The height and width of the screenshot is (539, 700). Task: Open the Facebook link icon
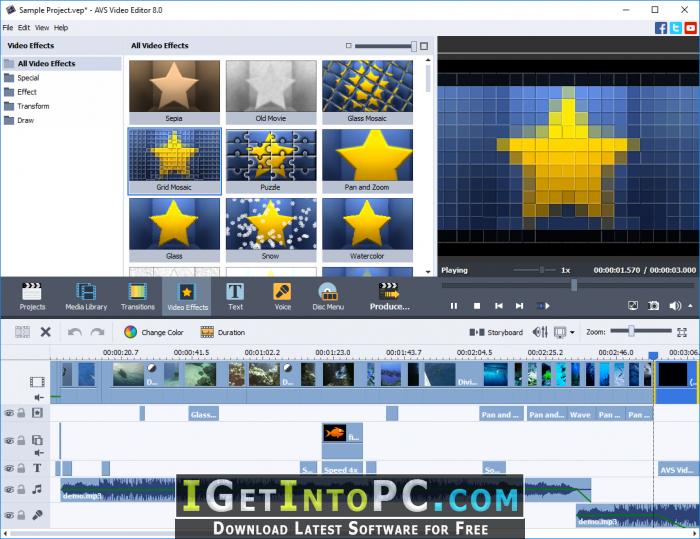click(x=661, y=28)
